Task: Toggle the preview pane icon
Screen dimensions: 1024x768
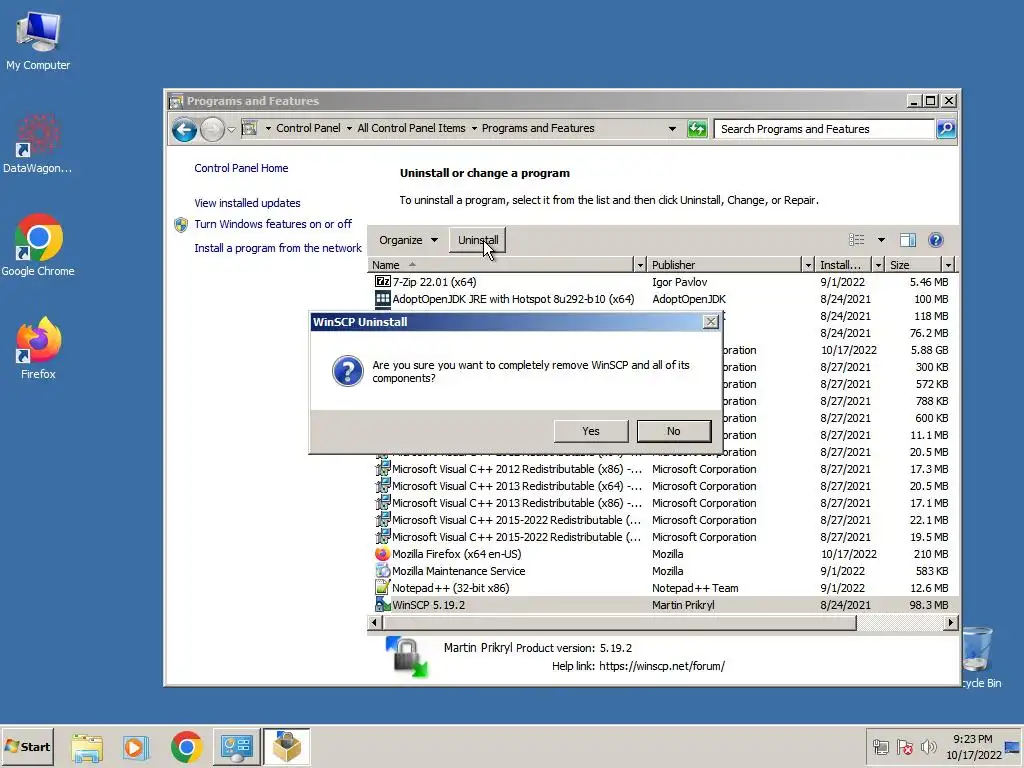Action: click(908, 240)
